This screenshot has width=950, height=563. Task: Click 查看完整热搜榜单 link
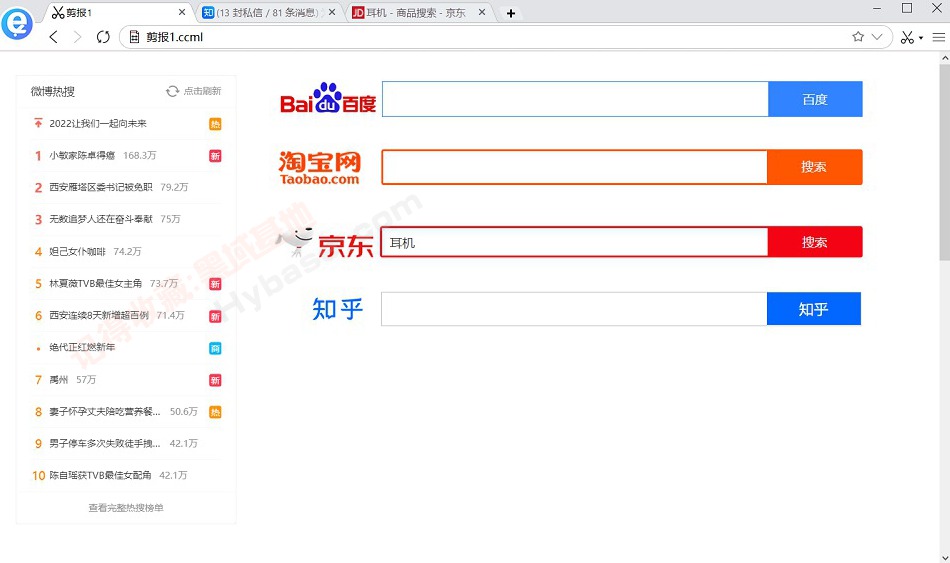click(x=126, y=508)
